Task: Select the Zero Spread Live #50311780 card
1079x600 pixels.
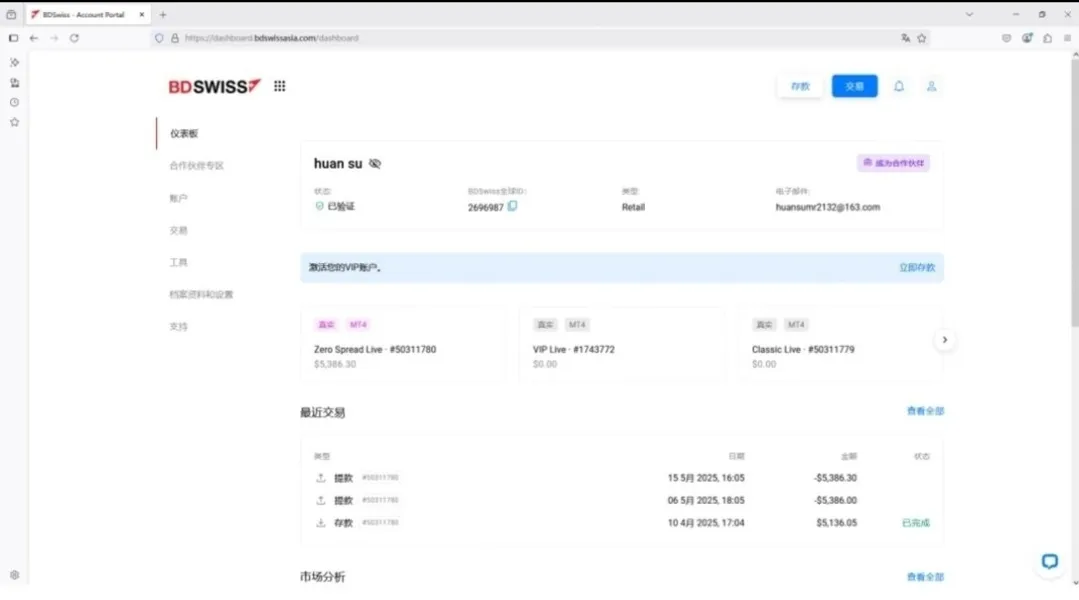Action: pos(405,343)
